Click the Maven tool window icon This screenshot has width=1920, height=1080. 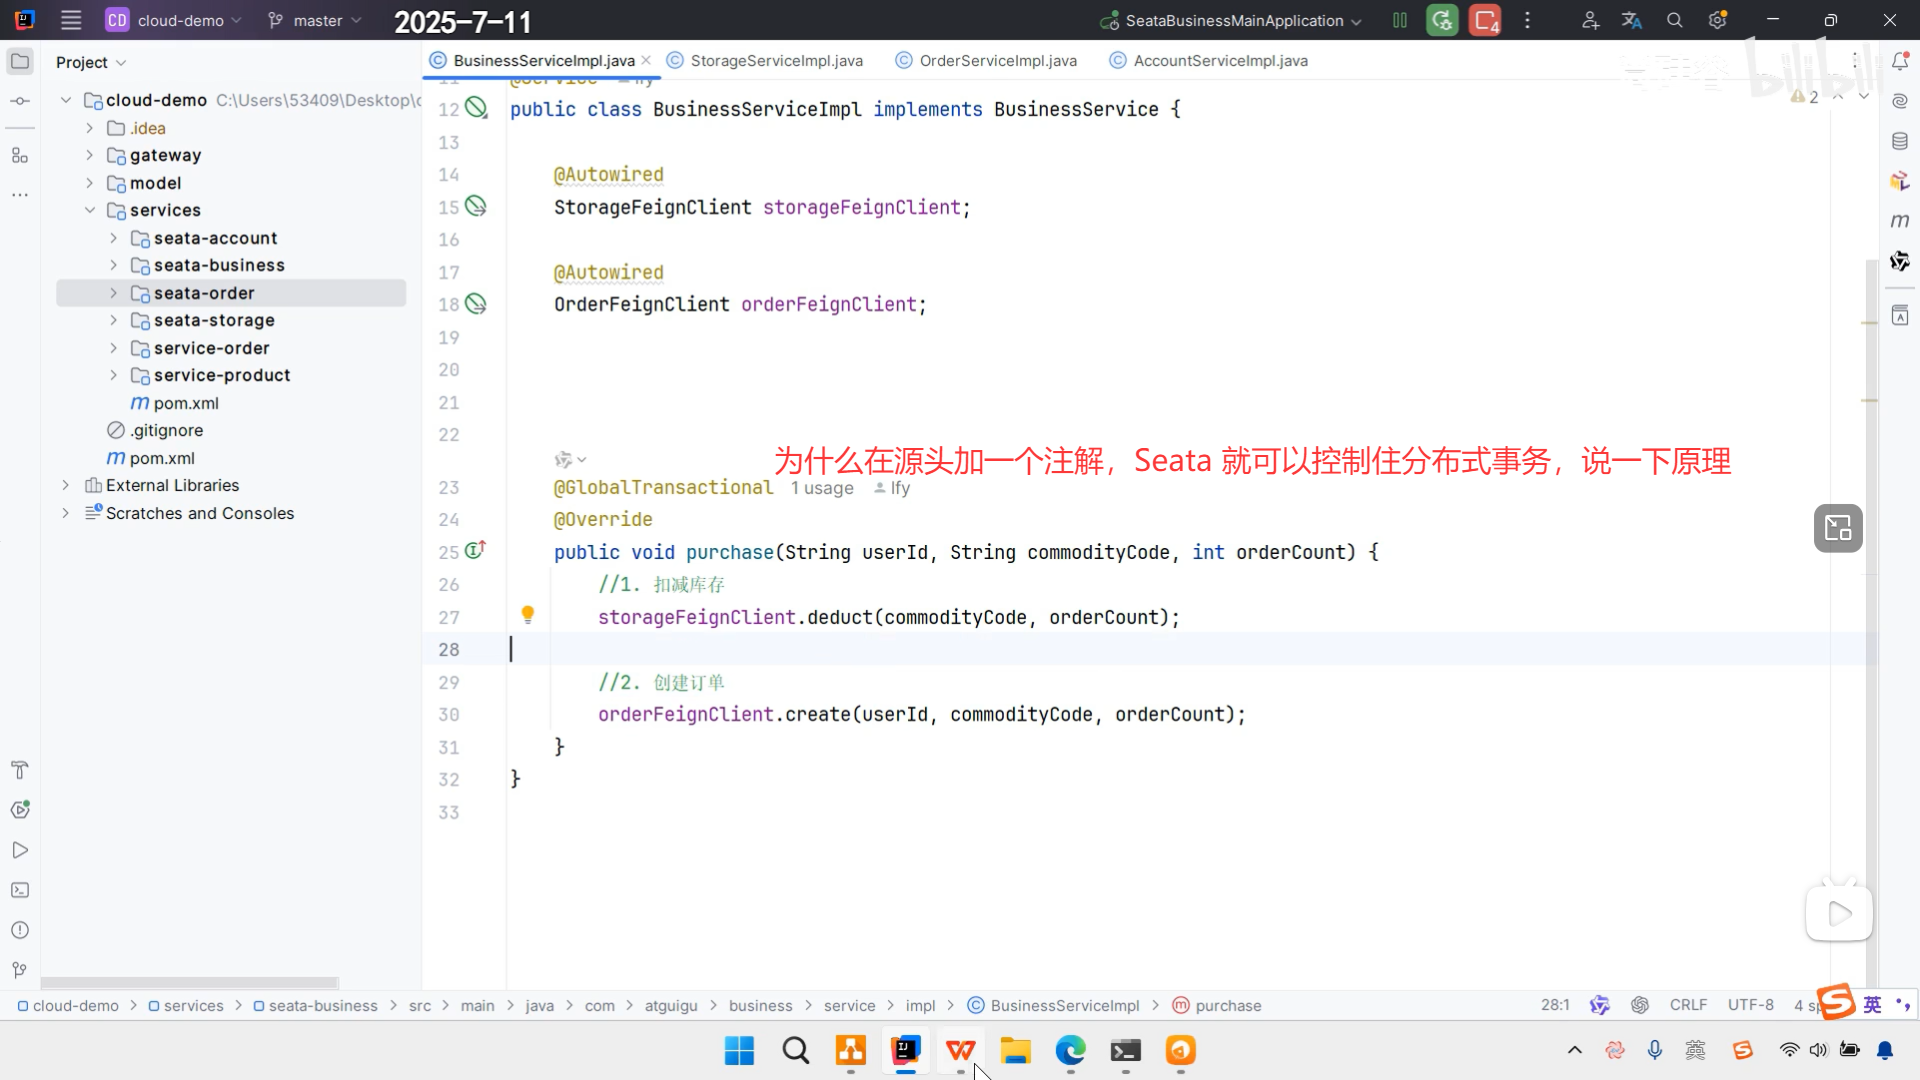coord(1899,220)
